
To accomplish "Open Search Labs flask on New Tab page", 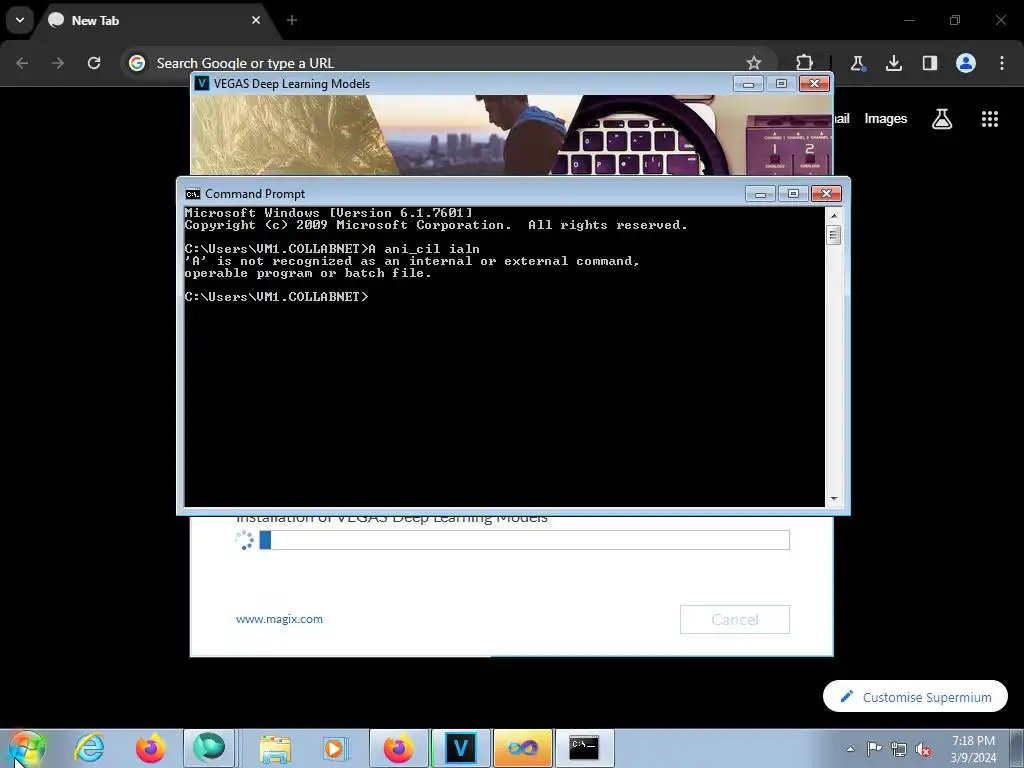I will (x=942, y=118).
